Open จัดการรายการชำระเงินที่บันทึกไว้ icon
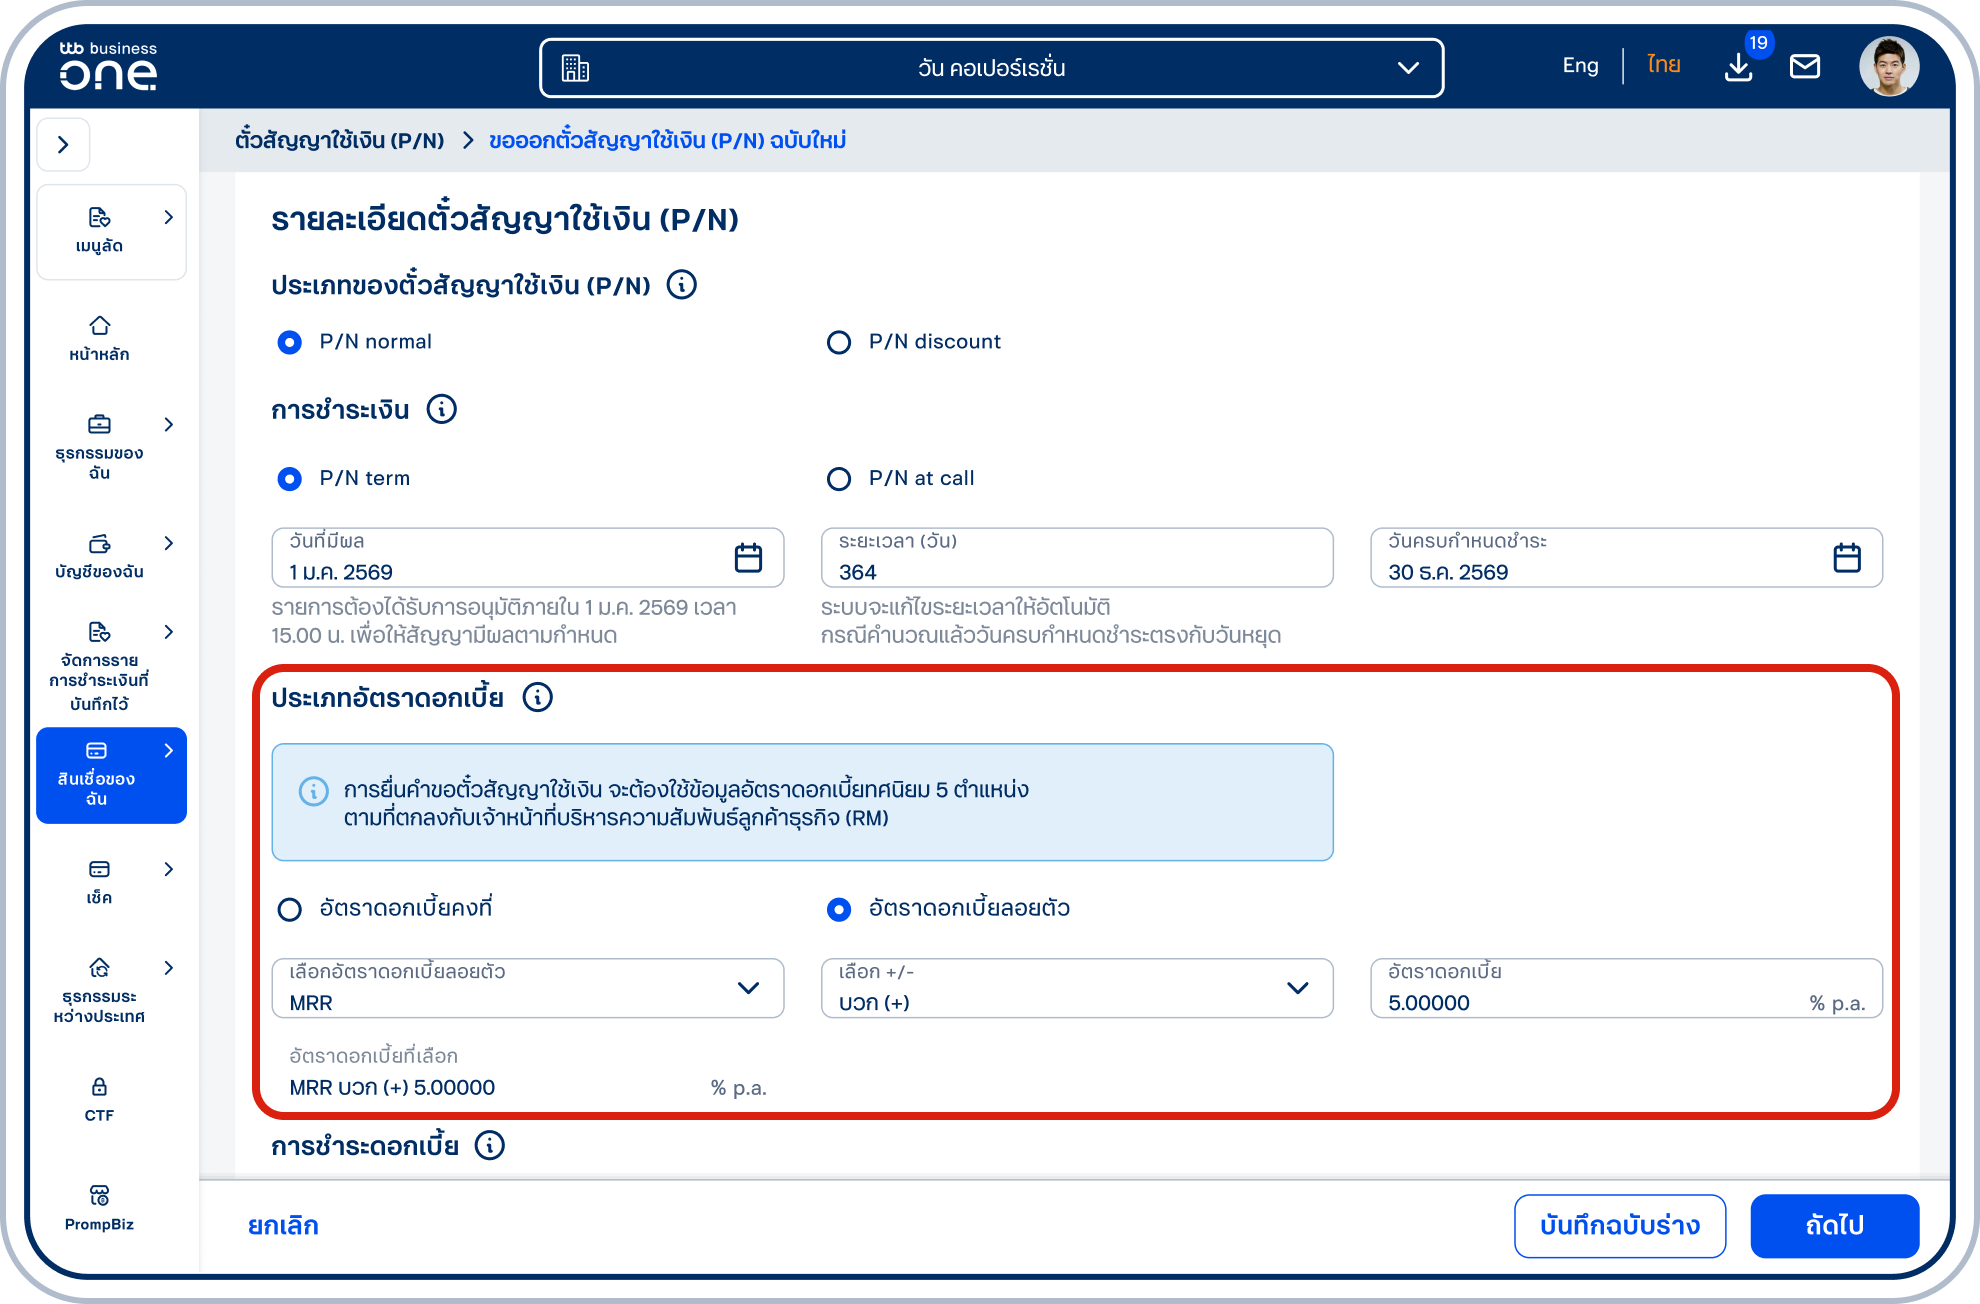This screenshot has width=1980, height=1304. point(99,632)
